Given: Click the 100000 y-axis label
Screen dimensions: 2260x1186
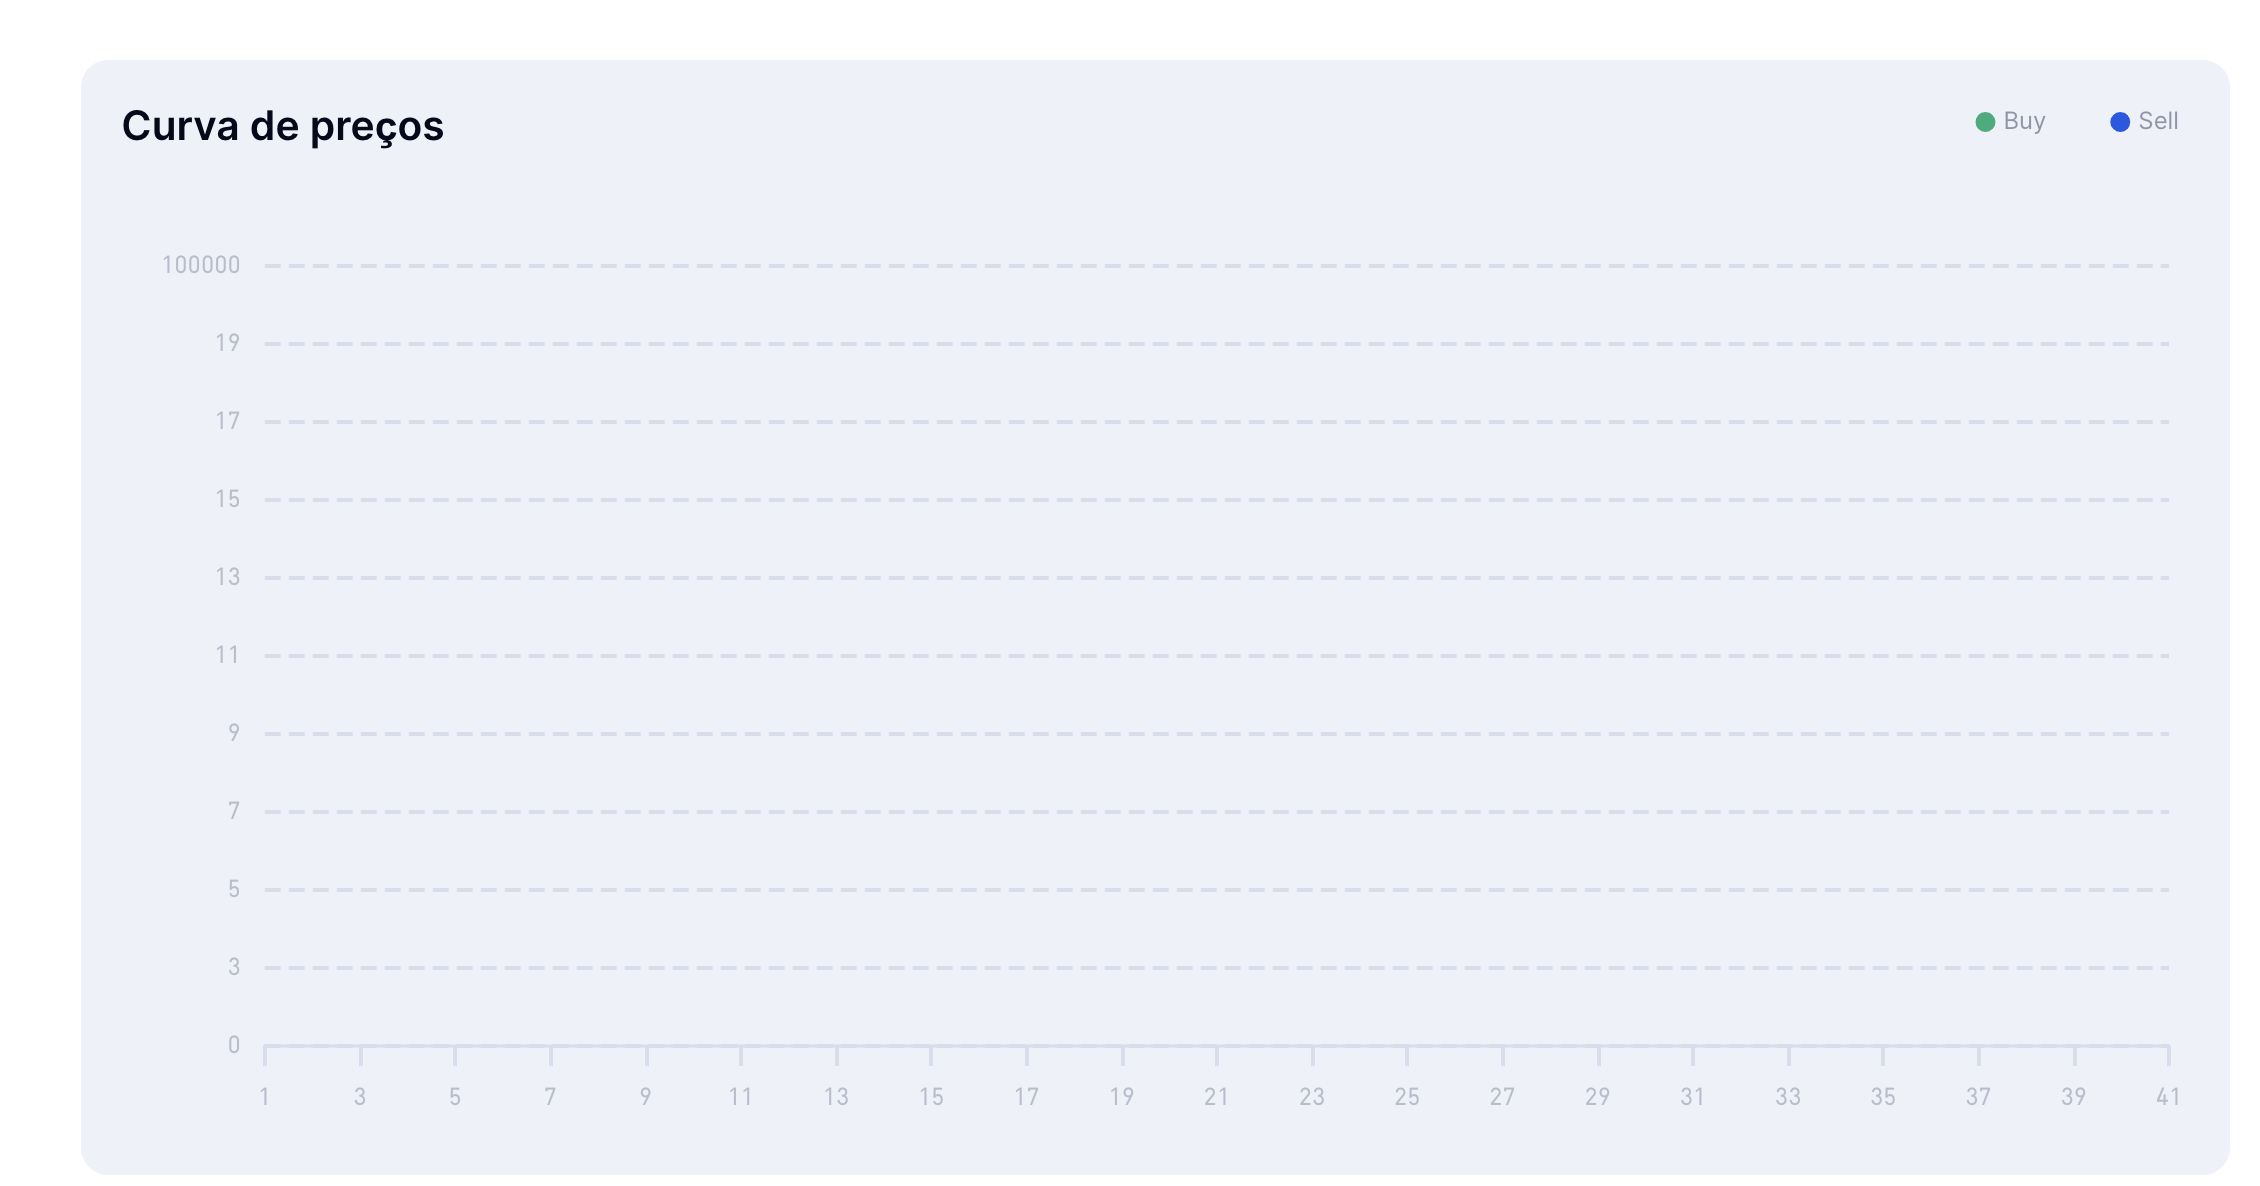Looking at the screenshot, I should pyautogui.click(x=201, y=265).
